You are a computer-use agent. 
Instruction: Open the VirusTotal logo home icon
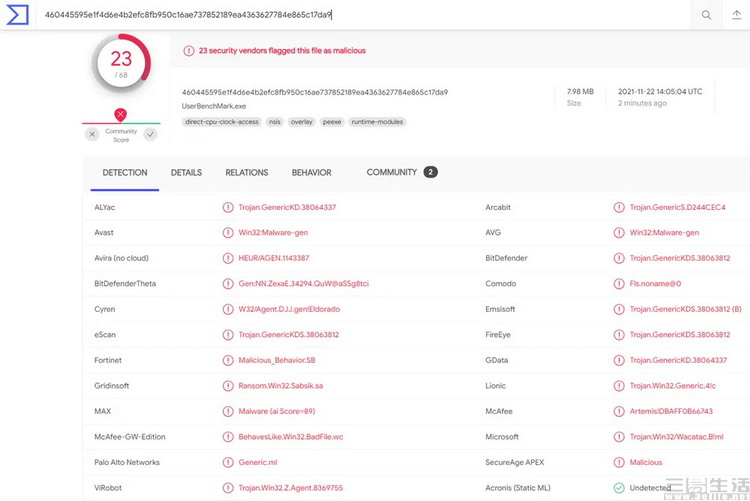click(x=17, y=15)
